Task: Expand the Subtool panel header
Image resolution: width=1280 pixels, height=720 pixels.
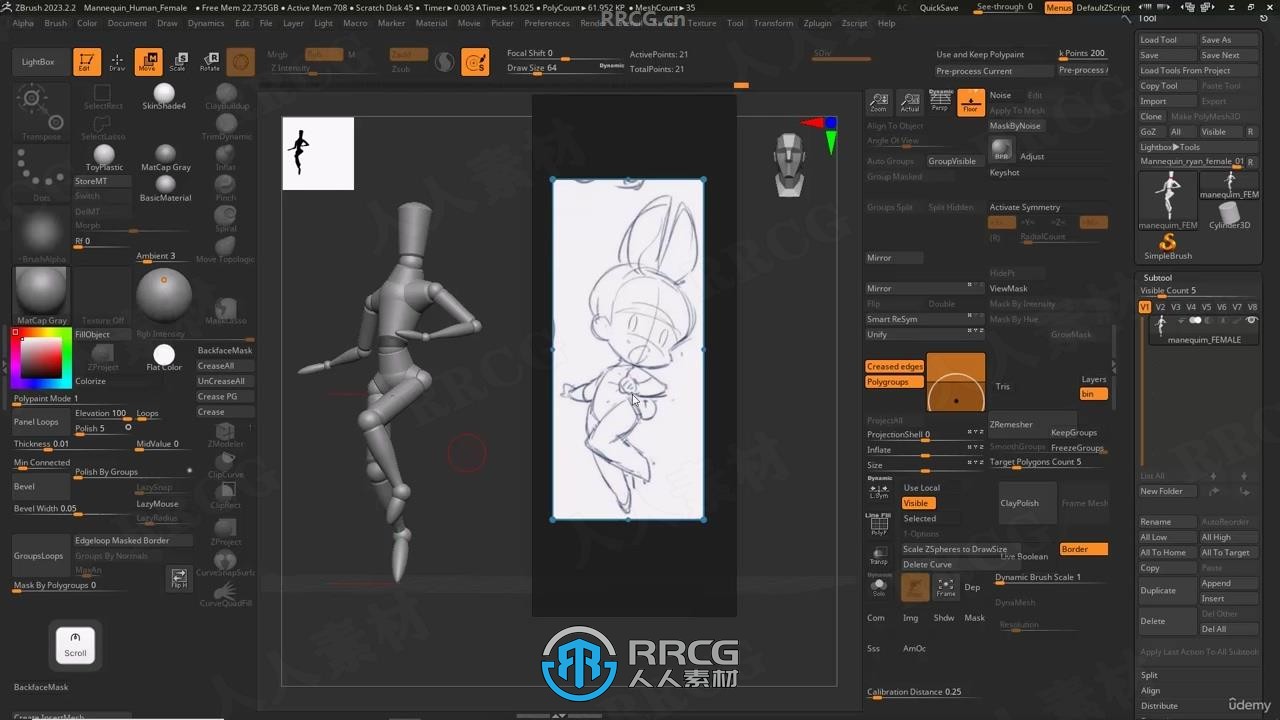Action: (1158, 278)
